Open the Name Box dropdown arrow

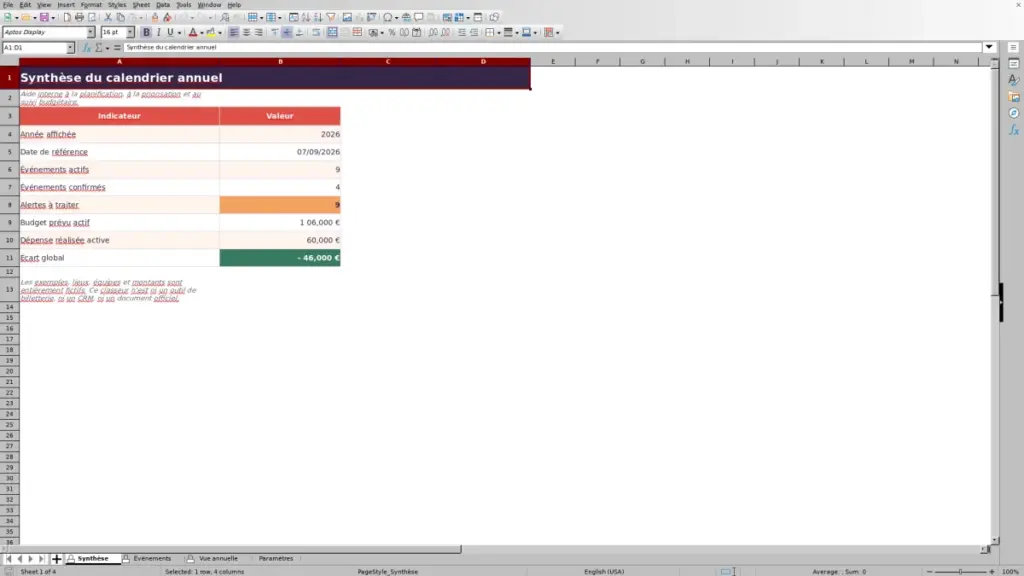tap(70, 48)
